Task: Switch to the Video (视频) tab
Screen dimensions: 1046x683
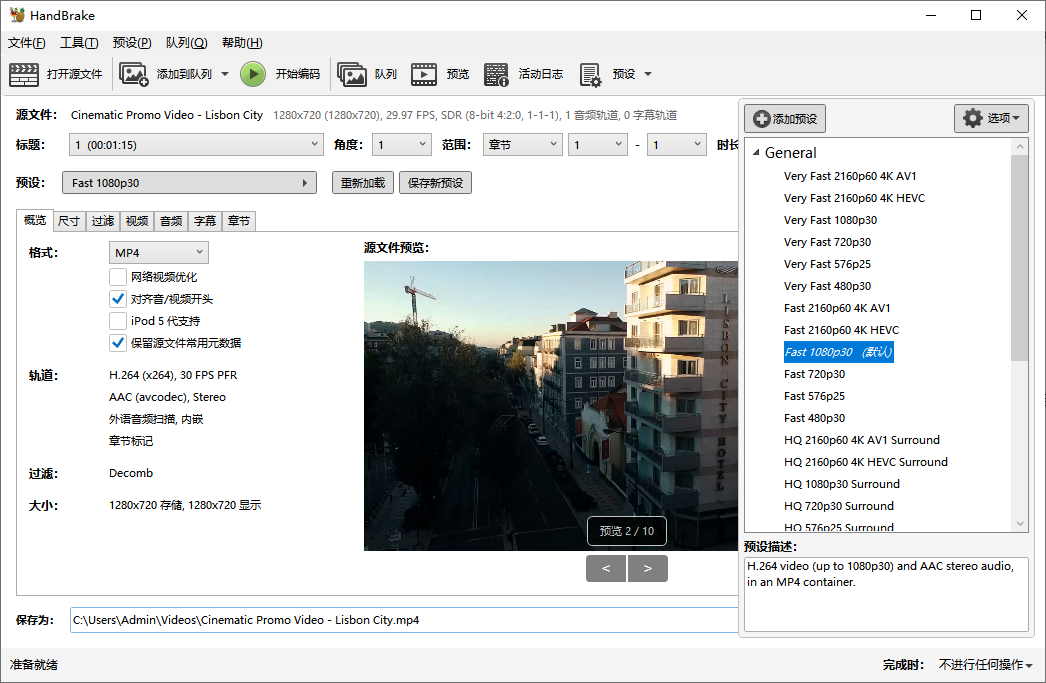Action: (137, 221)
